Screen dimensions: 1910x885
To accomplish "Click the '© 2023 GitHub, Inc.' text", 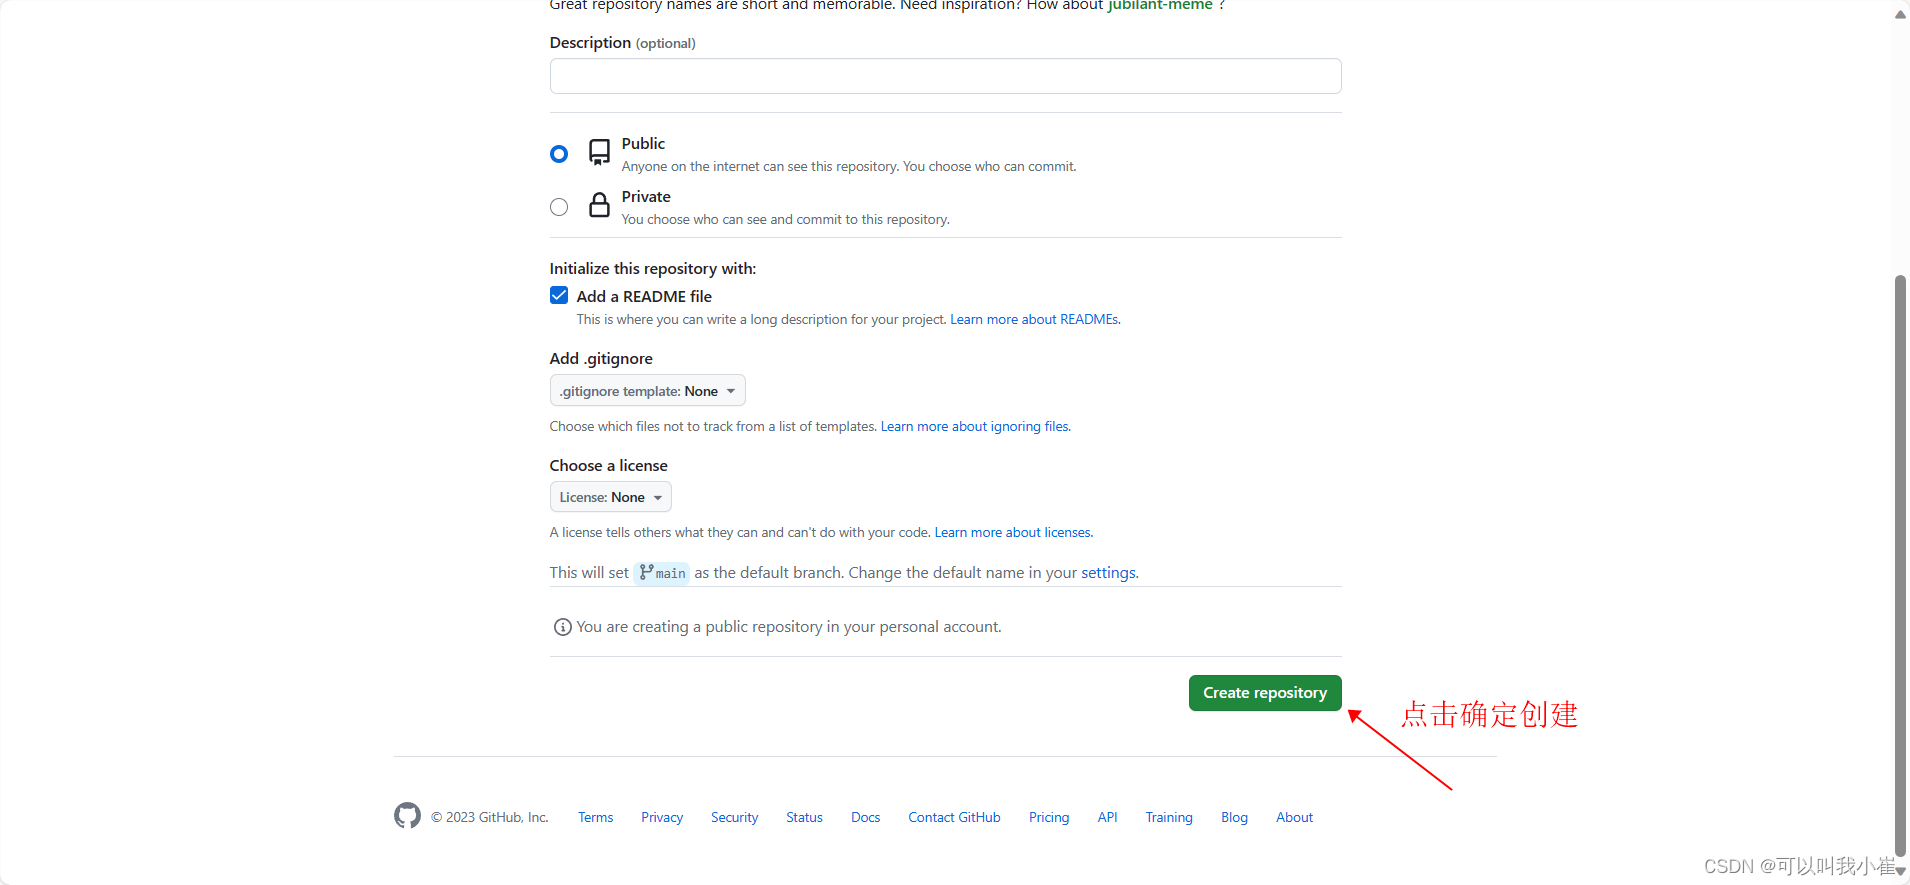I will point(490,817).
